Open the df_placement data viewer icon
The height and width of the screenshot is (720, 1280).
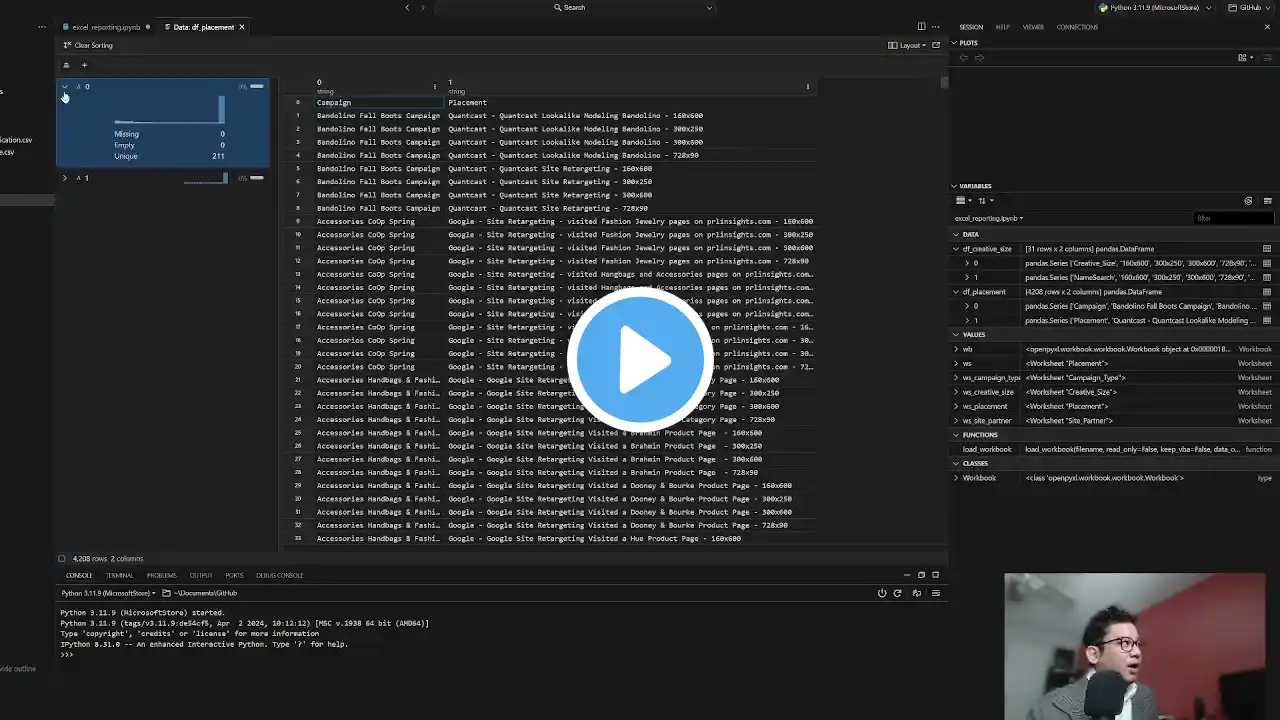[x=1267, y=292]
